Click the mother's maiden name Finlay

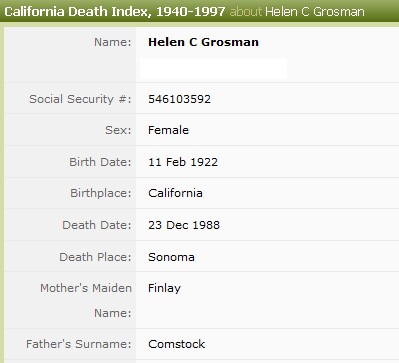tap(164, 288)
